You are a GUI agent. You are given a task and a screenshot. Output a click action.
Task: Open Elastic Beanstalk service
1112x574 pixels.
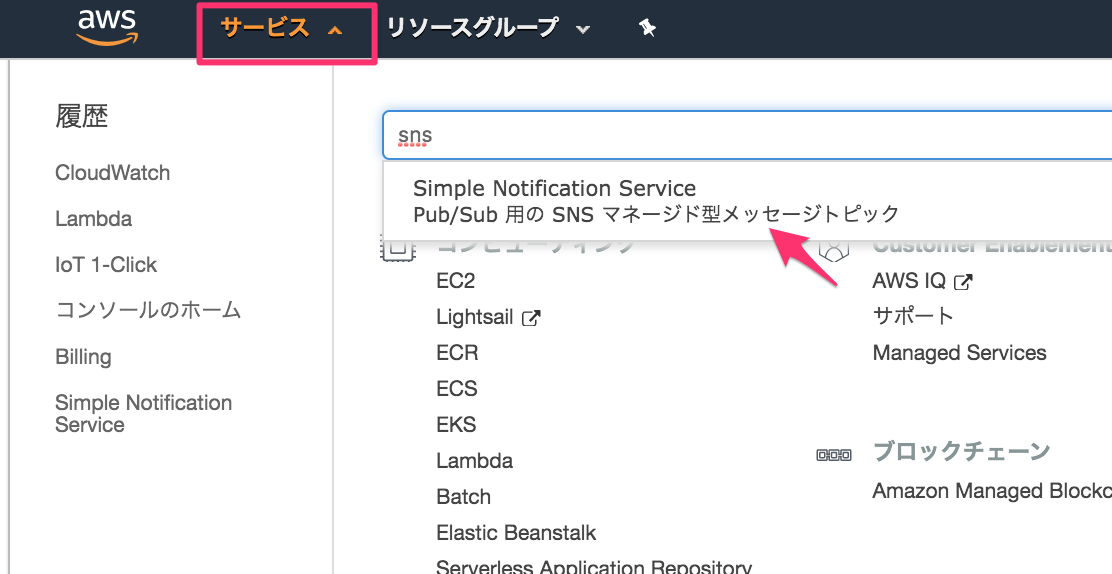[516, 532]
